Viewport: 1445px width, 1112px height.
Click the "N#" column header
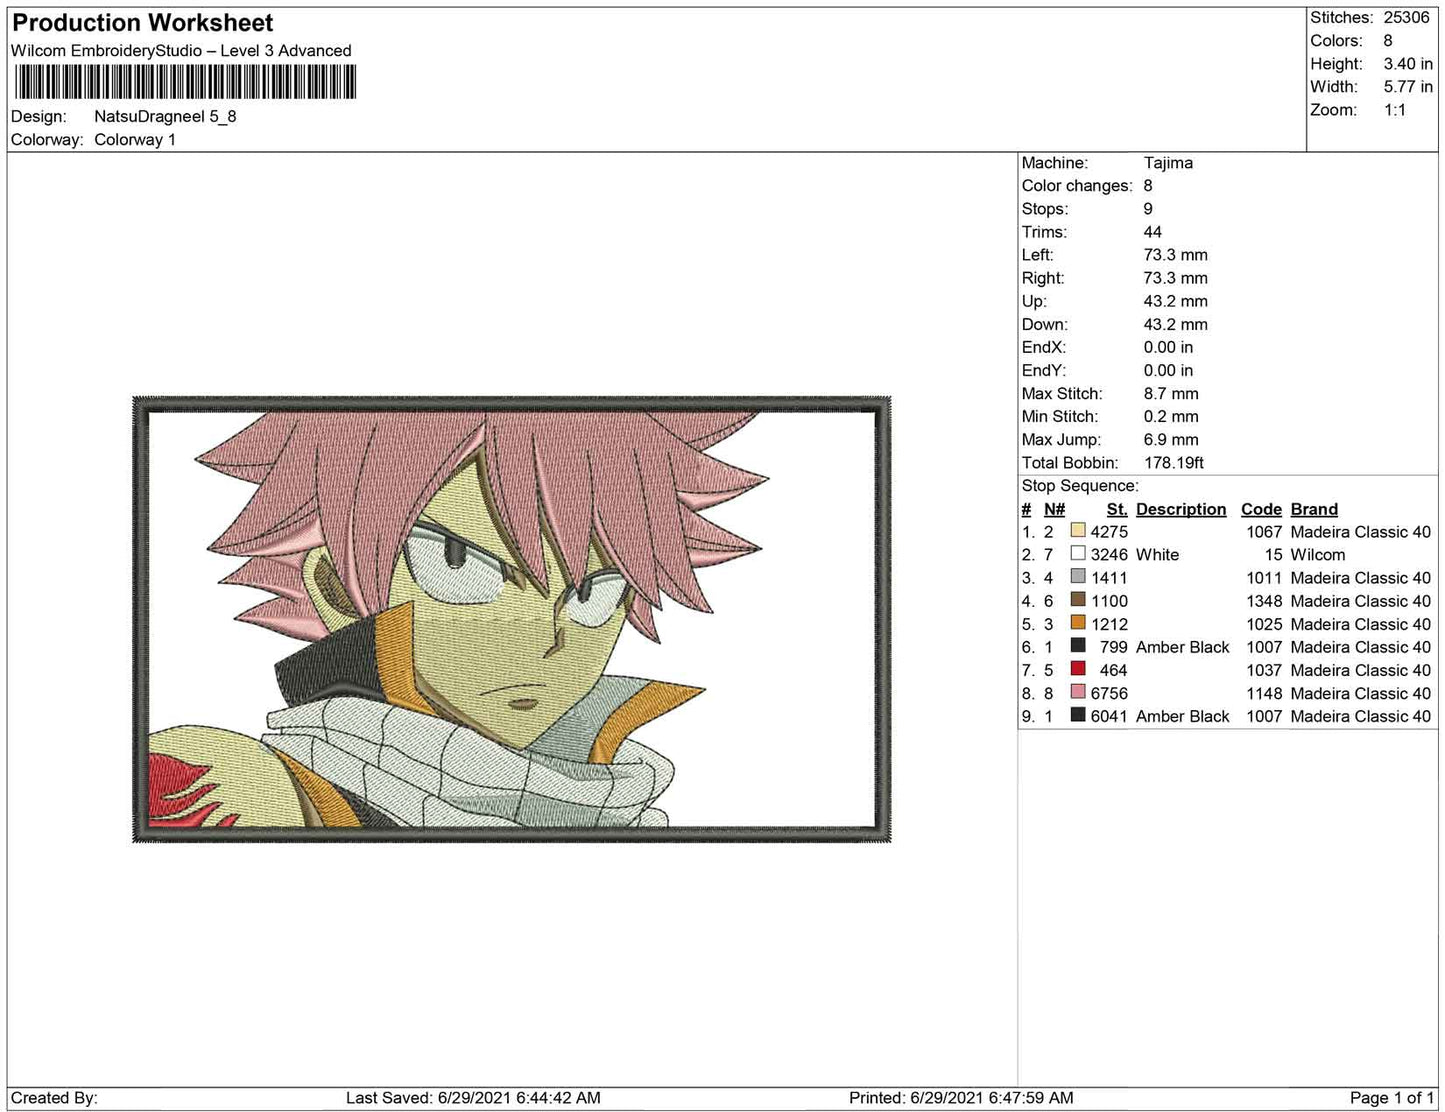(1054, 509)
